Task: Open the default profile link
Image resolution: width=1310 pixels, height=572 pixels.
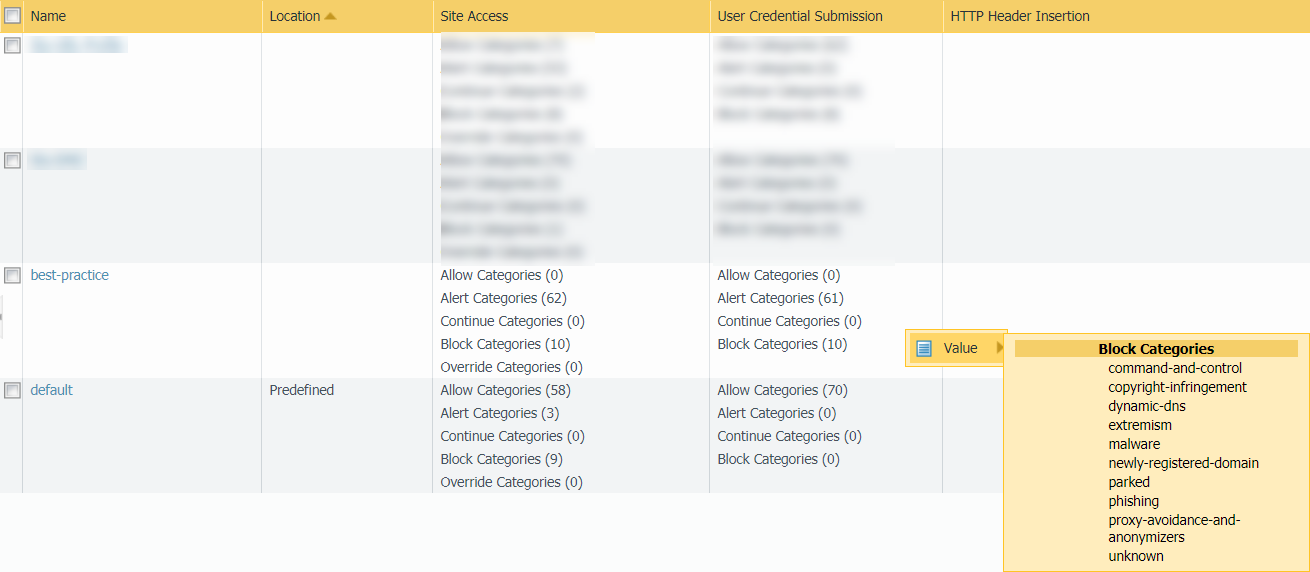Action: [52, 390]
